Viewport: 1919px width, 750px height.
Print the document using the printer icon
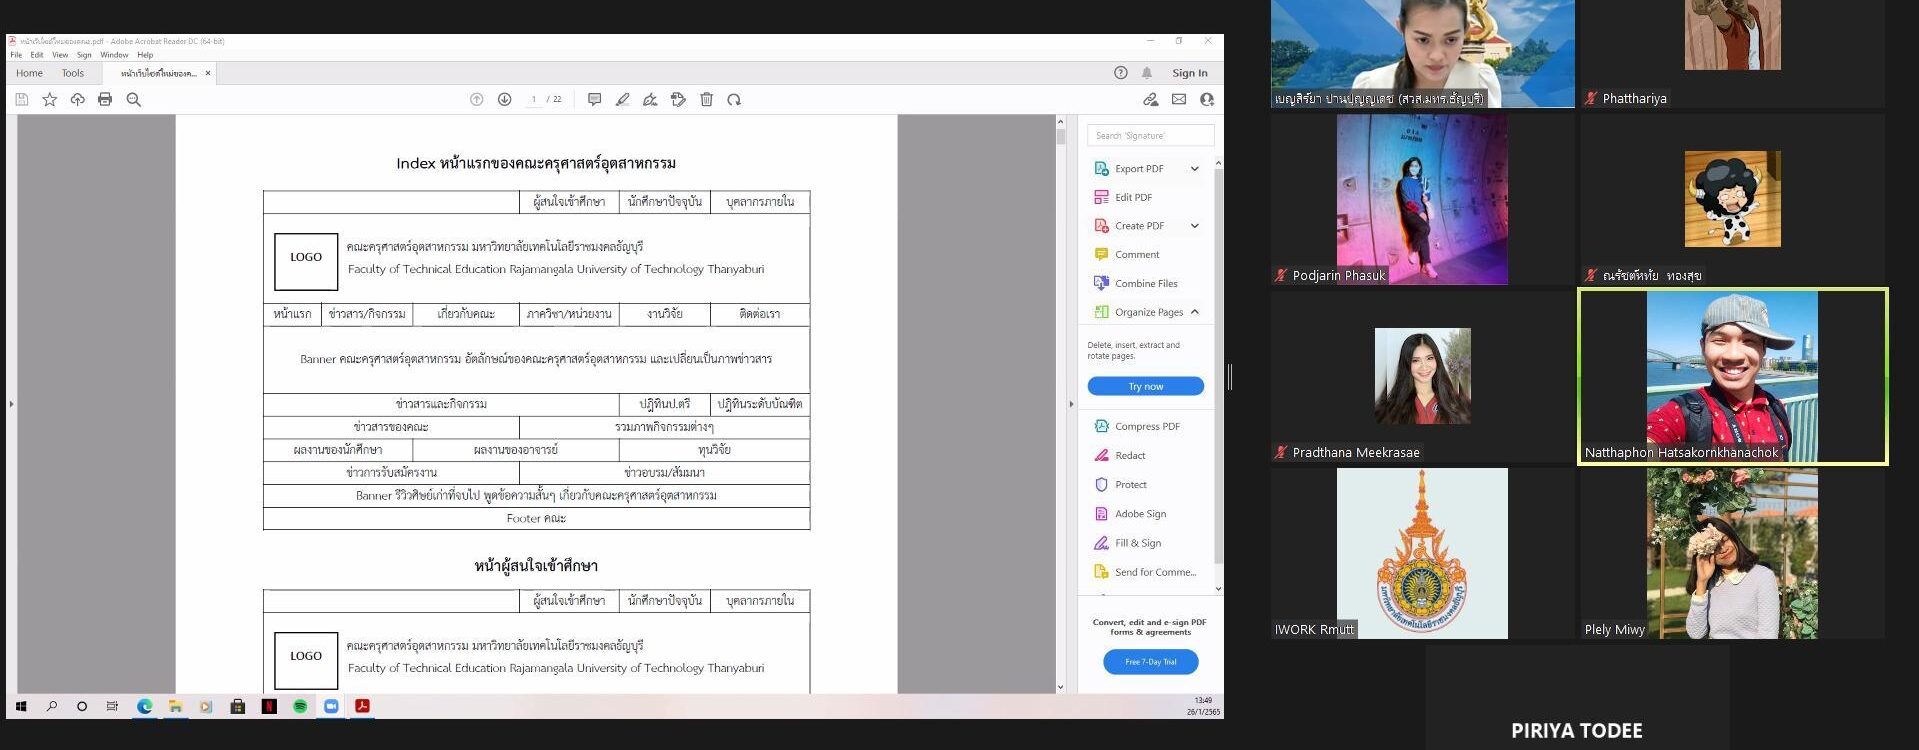105,99
